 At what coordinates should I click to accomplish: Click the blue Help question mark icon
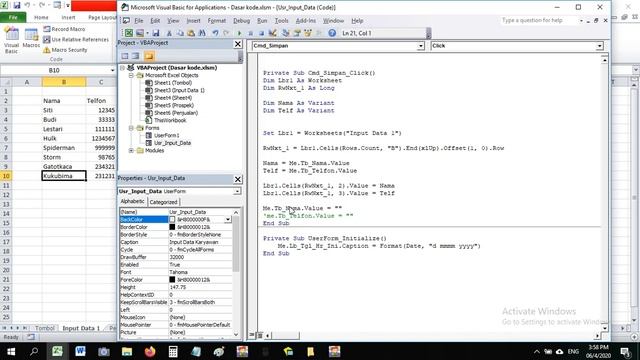[332, 33]
